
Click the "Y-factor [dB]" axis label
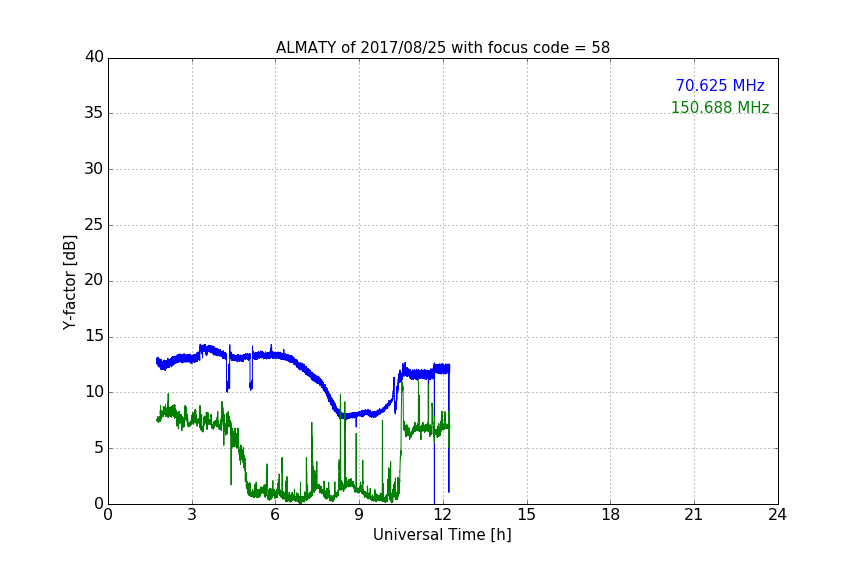(69, 282)
